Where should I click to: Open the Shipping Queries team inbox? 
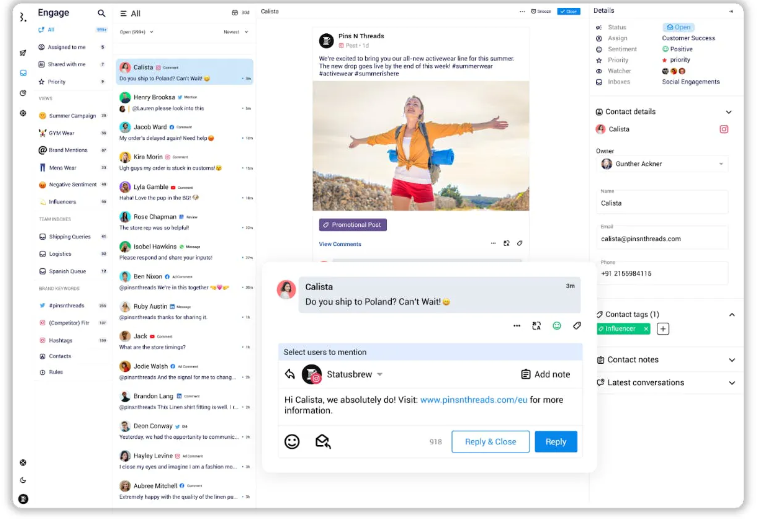[x=73, y=237]
